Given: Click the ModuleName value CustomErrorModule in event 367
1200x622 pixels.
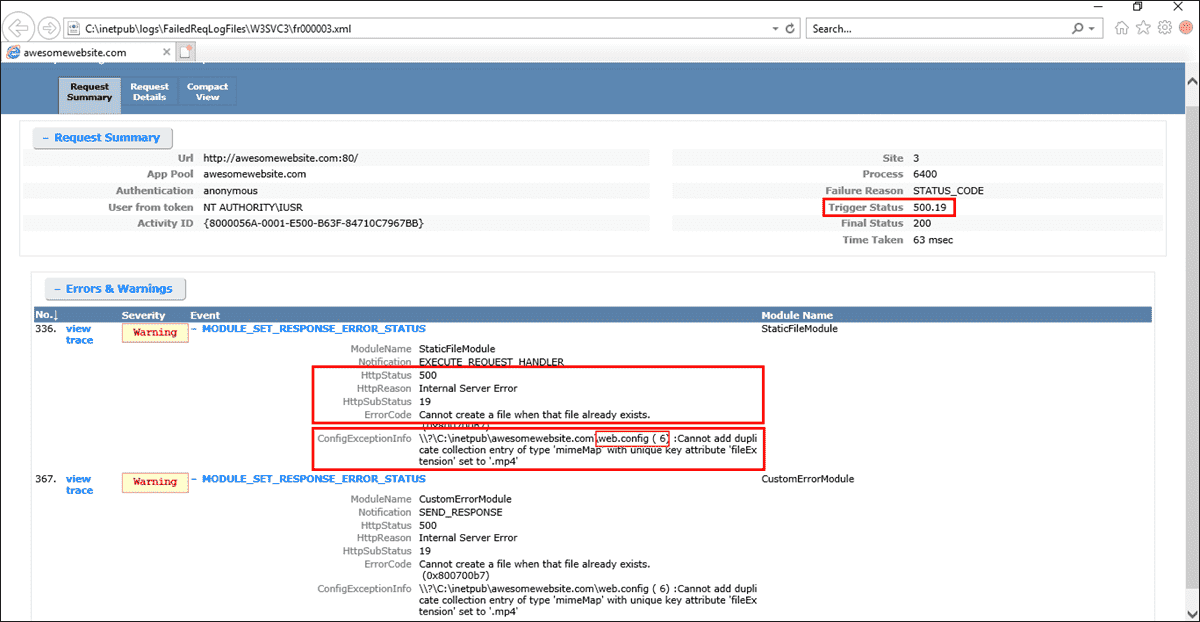Looking at the screenshot, I should point(465,499).
